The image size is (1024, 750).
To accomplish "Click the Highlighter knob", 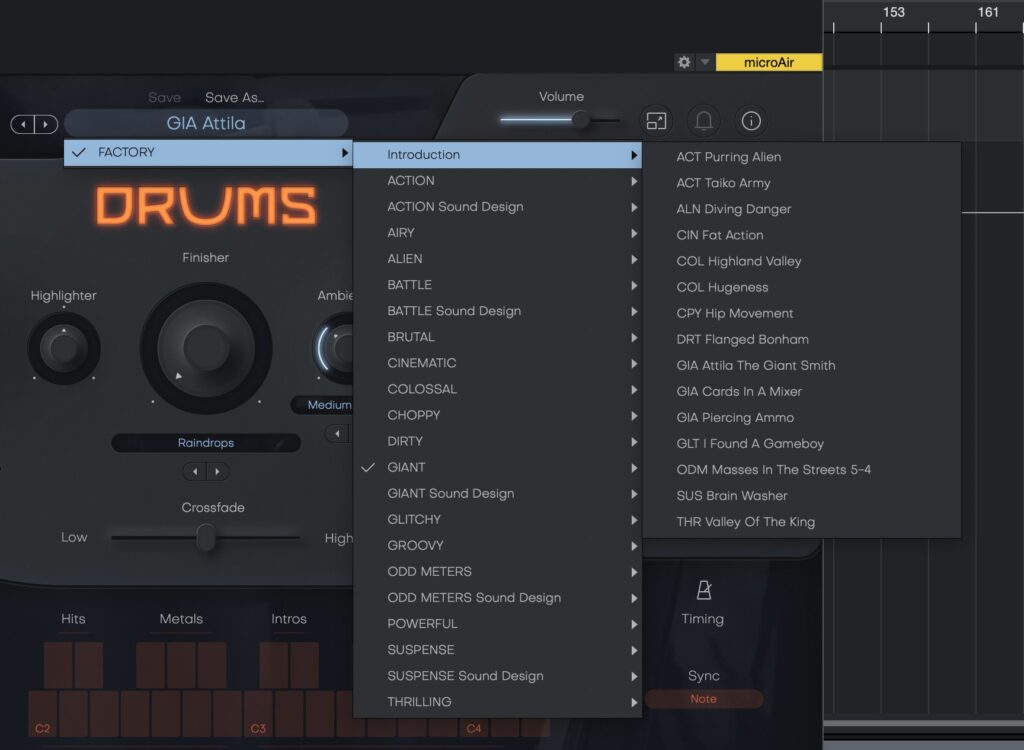I will (63, 348).
